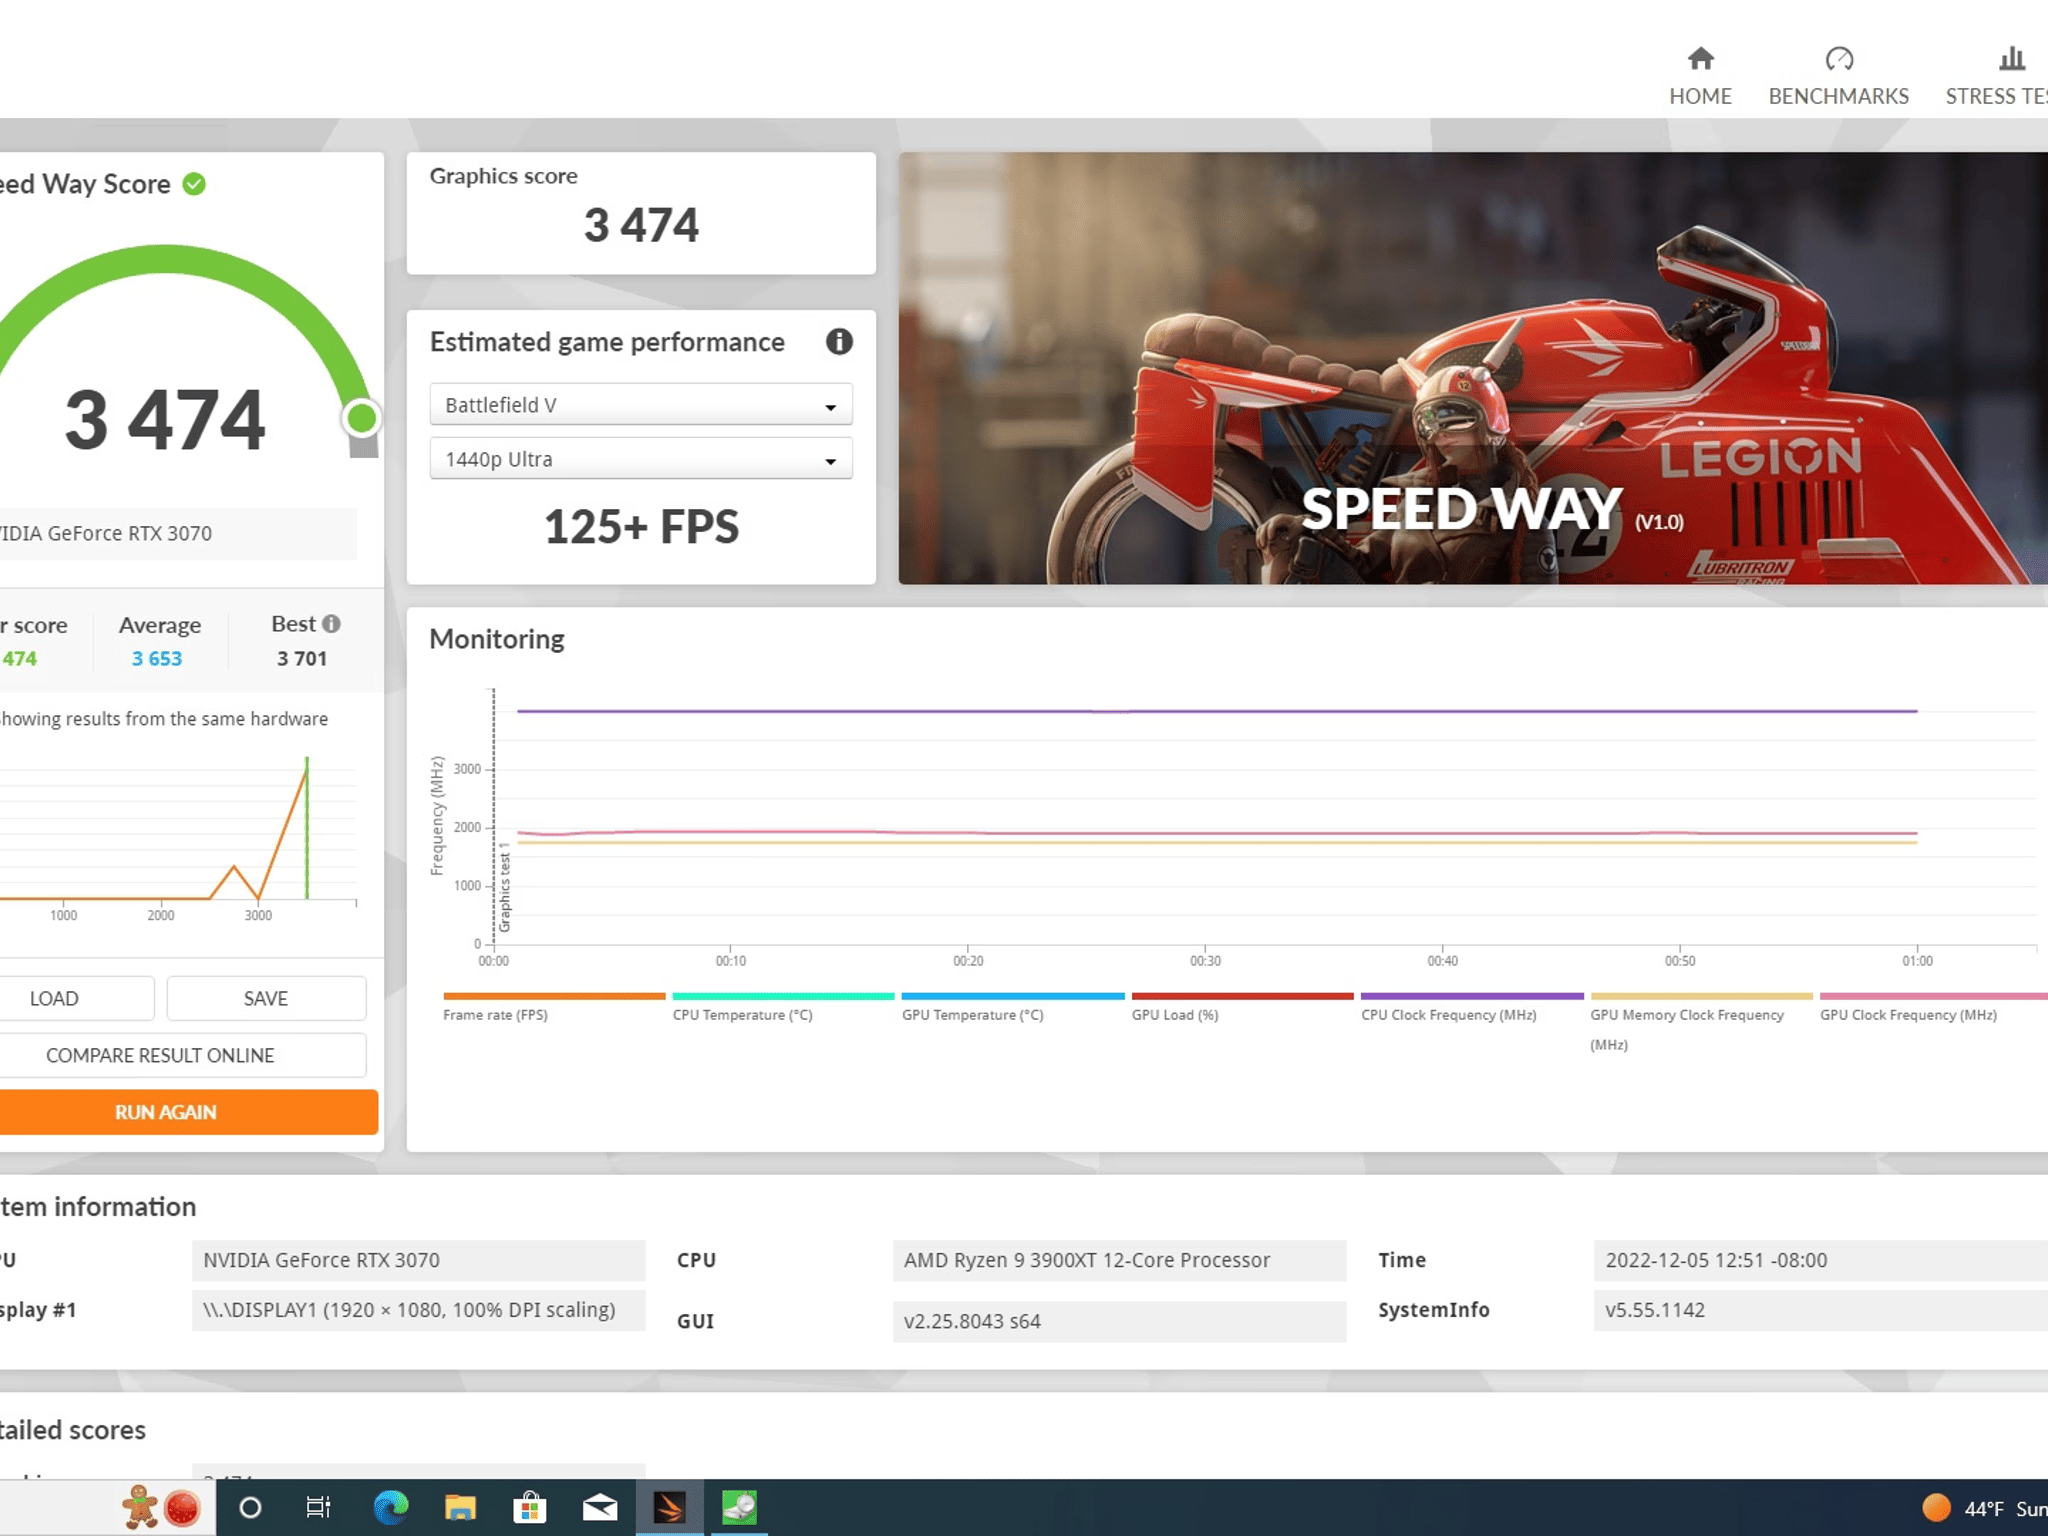Open the green app icon on taskbar
The height and width of the screenshot is (1536, 2048).
739,1507
